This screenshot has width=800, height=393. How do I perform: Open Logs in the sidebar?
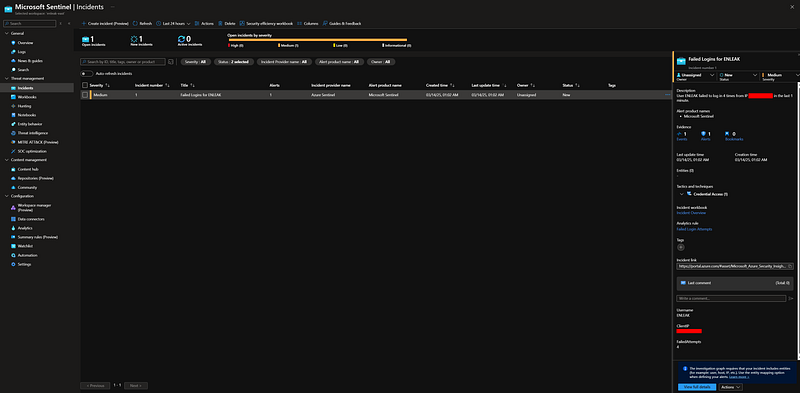(x=21, y=52)
